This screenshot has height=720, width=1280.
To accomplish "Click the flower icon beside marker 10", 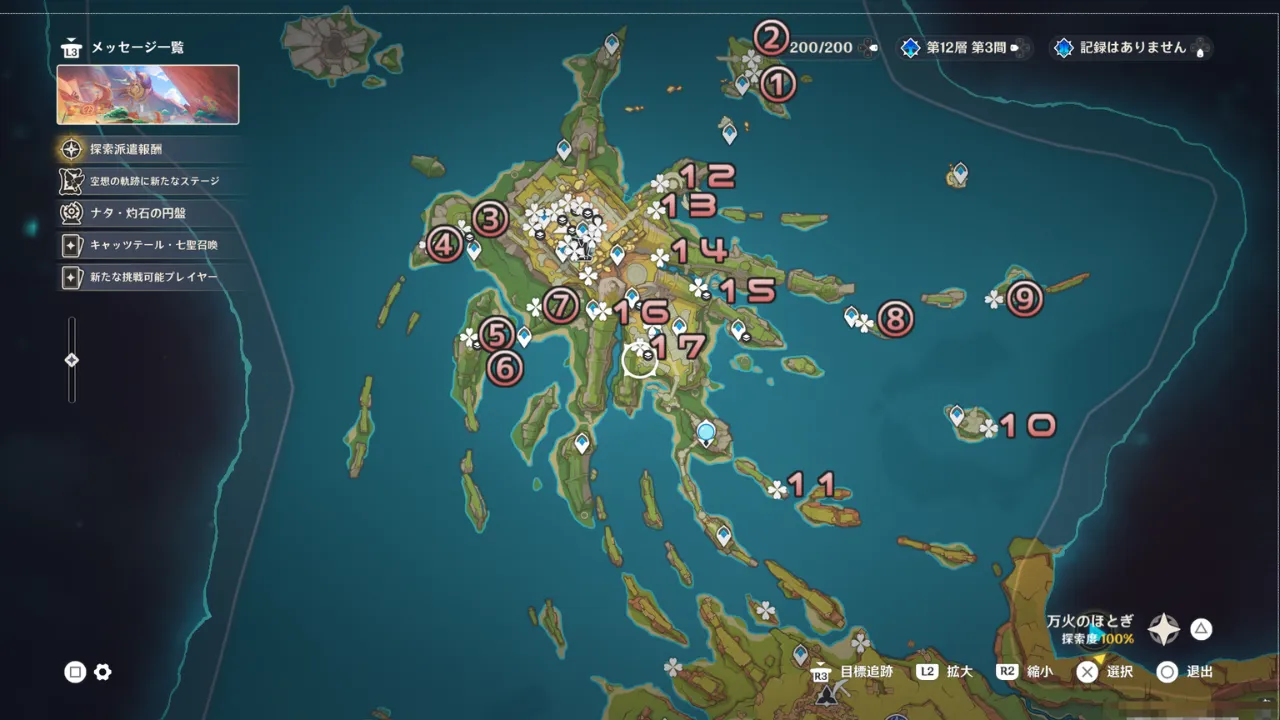I will [x=989, y=428].
